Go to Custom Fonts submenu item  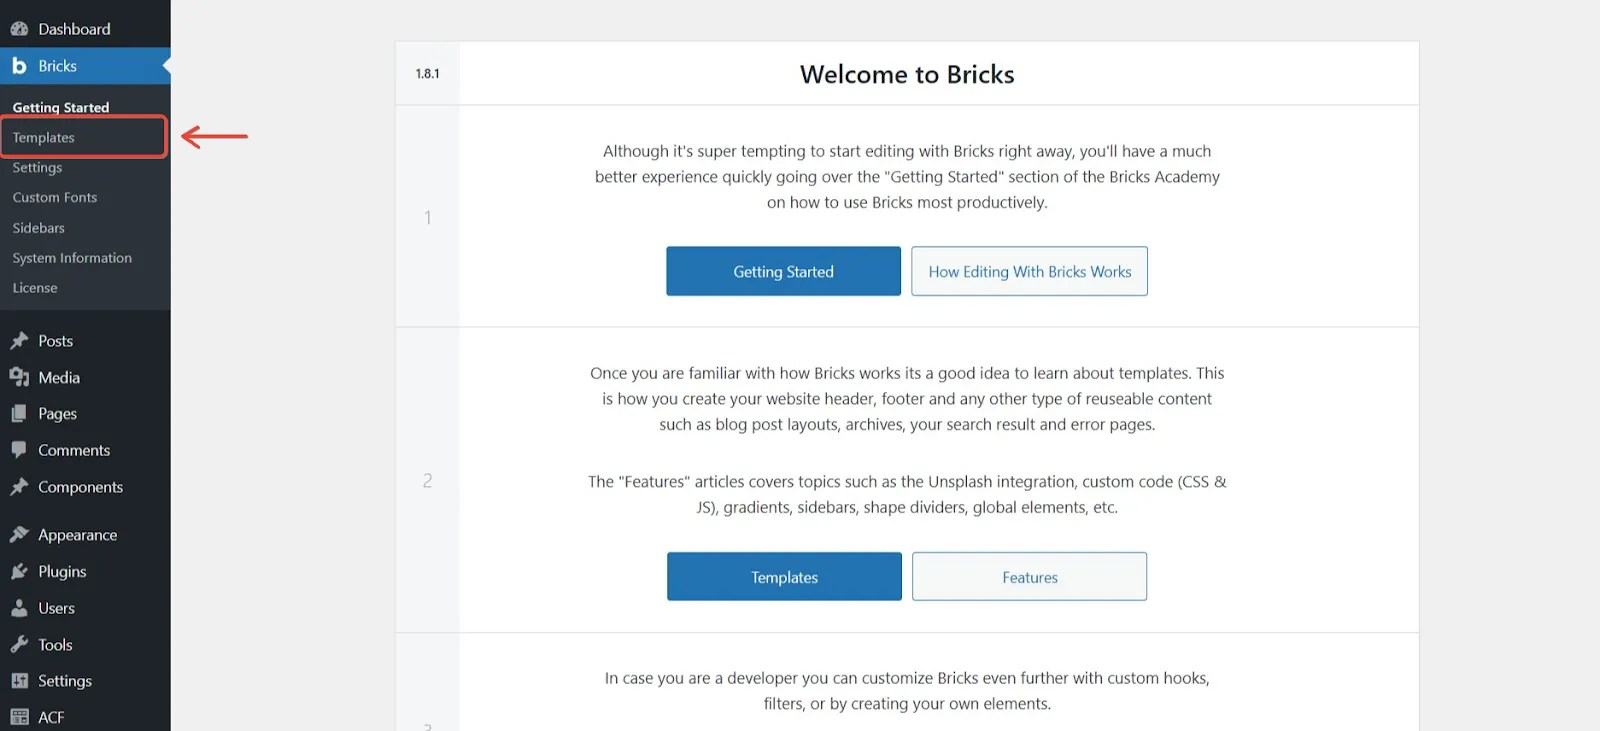pos(55,197)
